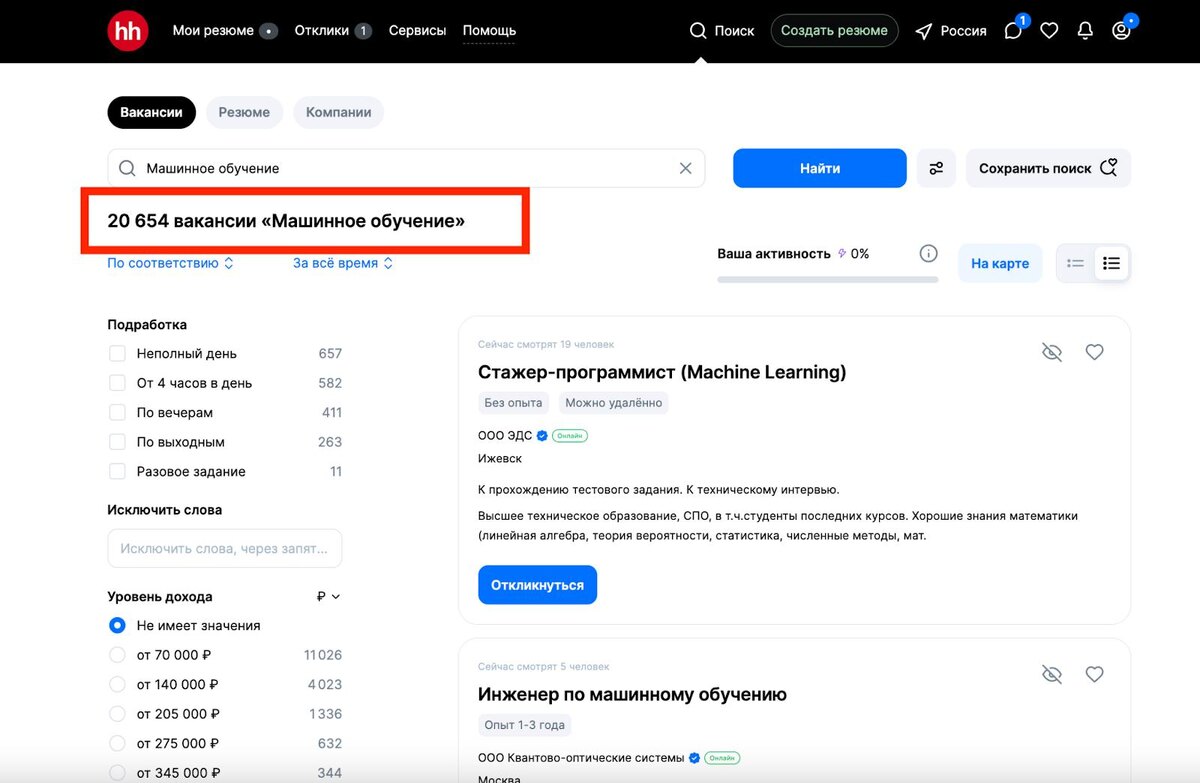Viewport: 1200px width, 783px height.
Task: Open Сервисы menu item
Action: point(417,30)
